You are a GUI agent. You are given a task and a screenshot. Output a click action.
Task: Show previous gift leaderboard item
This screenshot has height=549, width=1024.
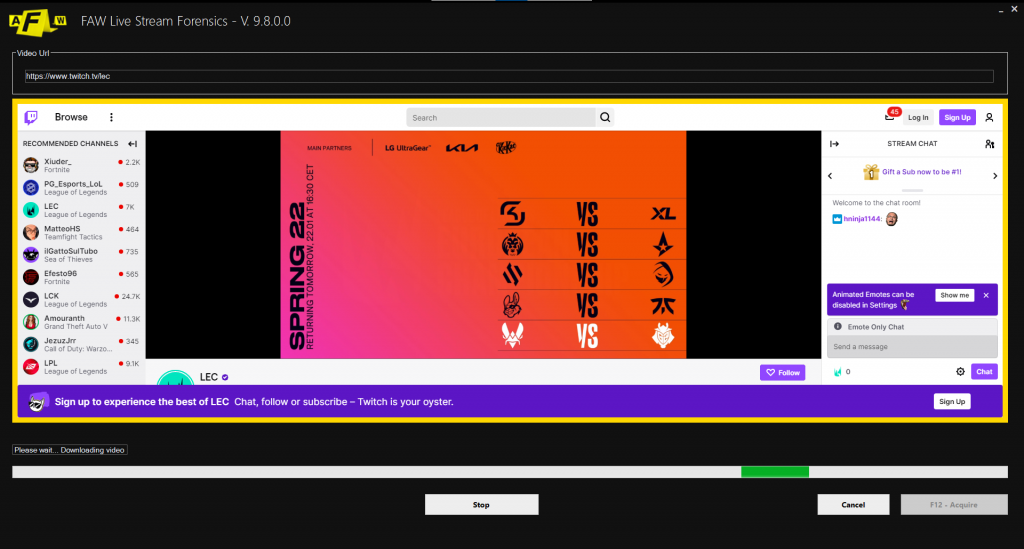[830, 176]
